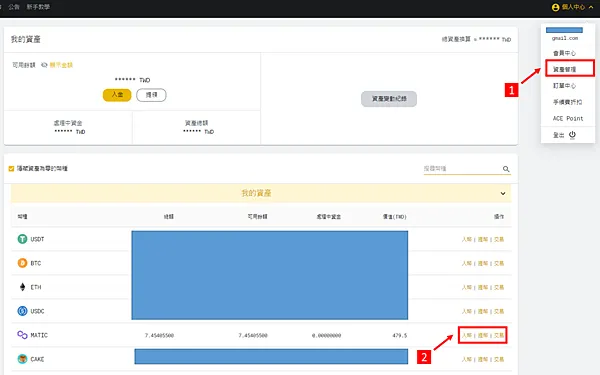Click the MATIC value 479.5
Image resolution: width=600 pixels, height=375 pixels.
point(399,336)
